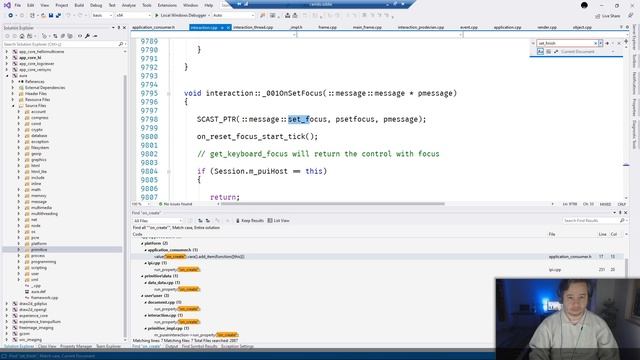Click the Save All toolbar icon

pyautogui.click(x=58, y=16)
